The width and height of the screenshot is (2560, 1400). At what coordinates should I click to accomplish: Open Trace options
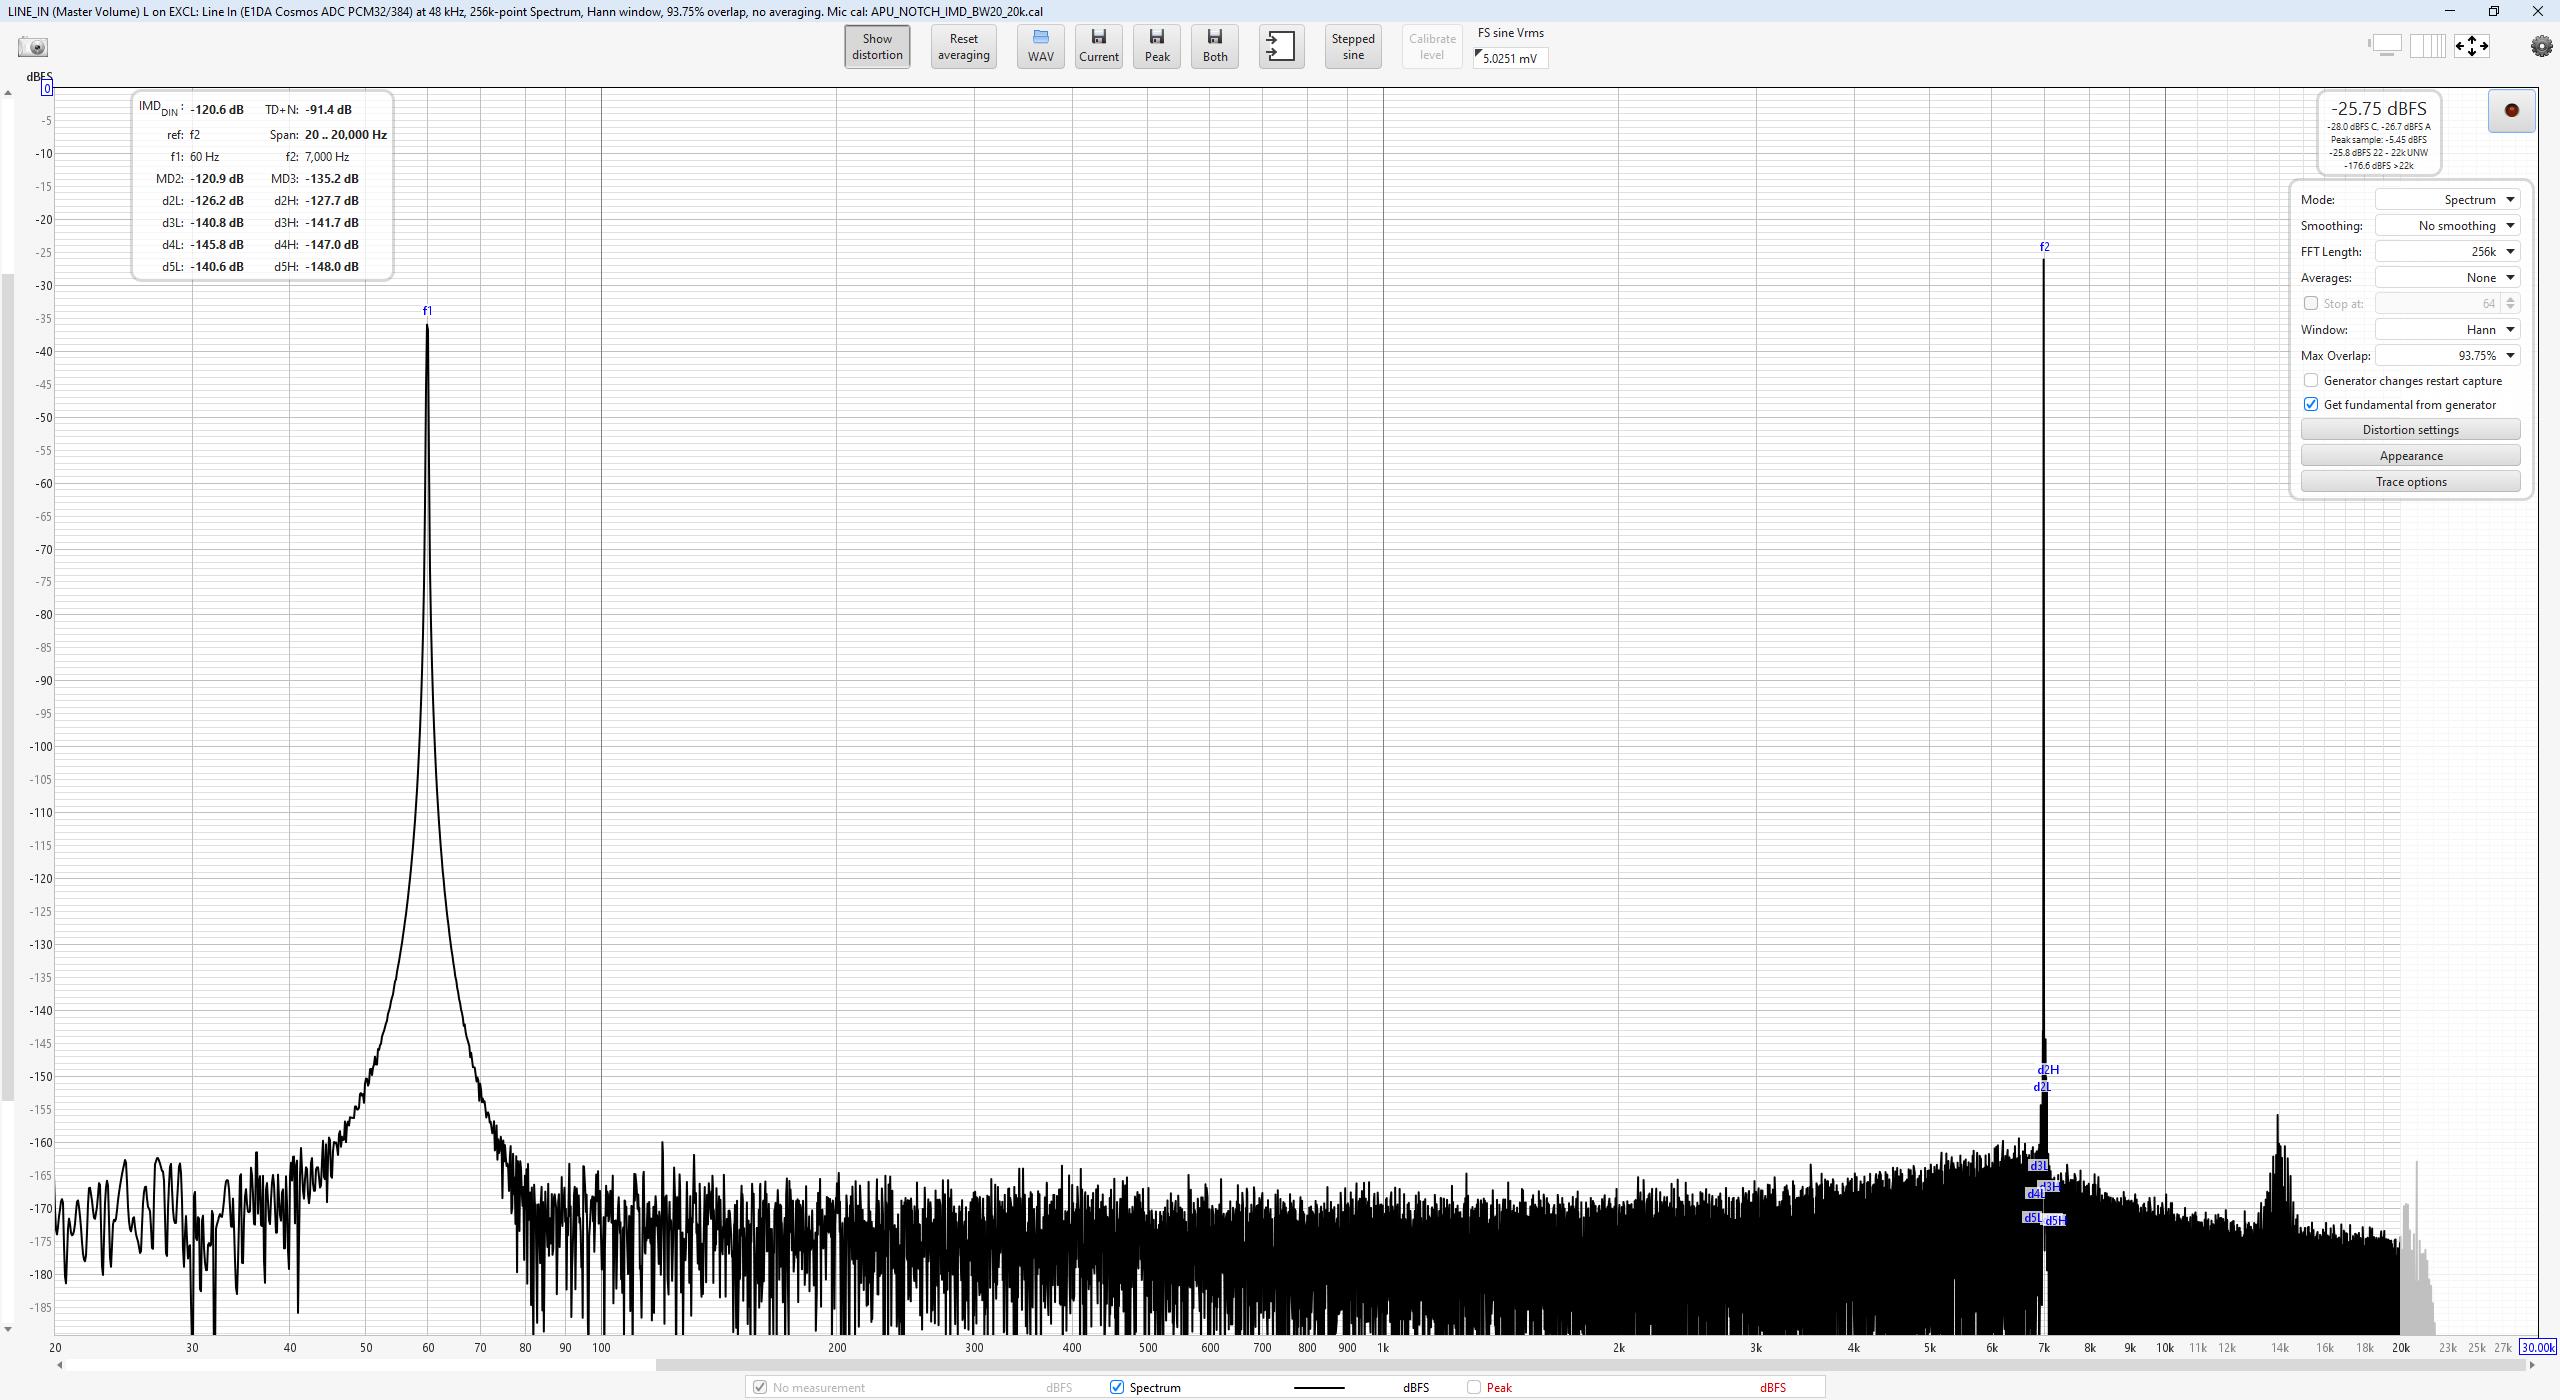(x=2410, y=482)
